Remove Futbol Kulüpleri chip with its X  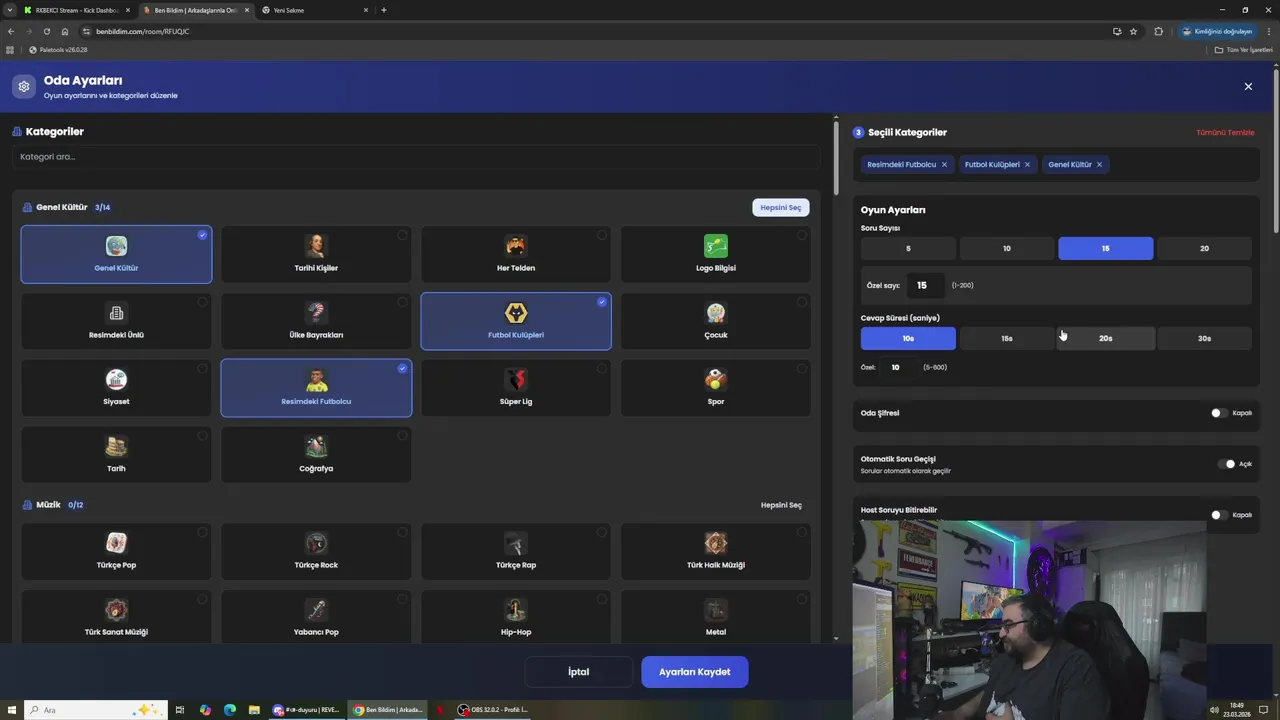pos(1027,165)
